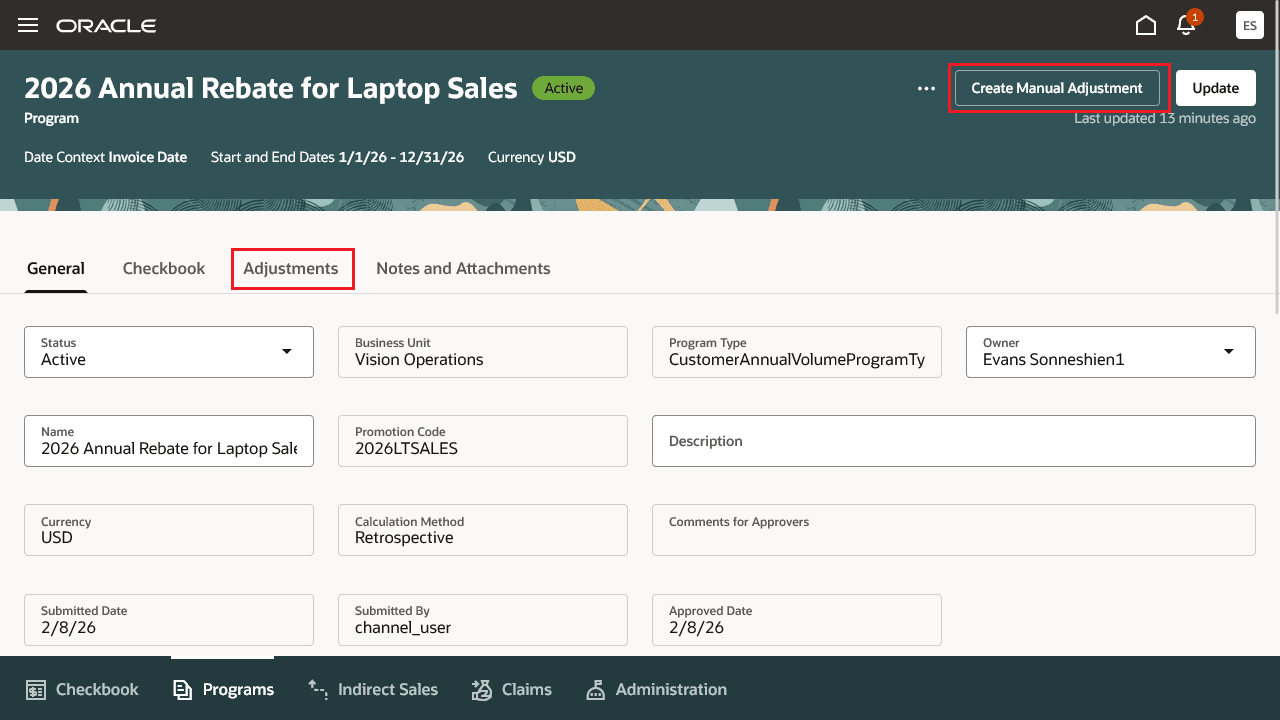1280x720 pixels.
Task: Select Claims label in bottom navigation
Action: pos(527,689)
